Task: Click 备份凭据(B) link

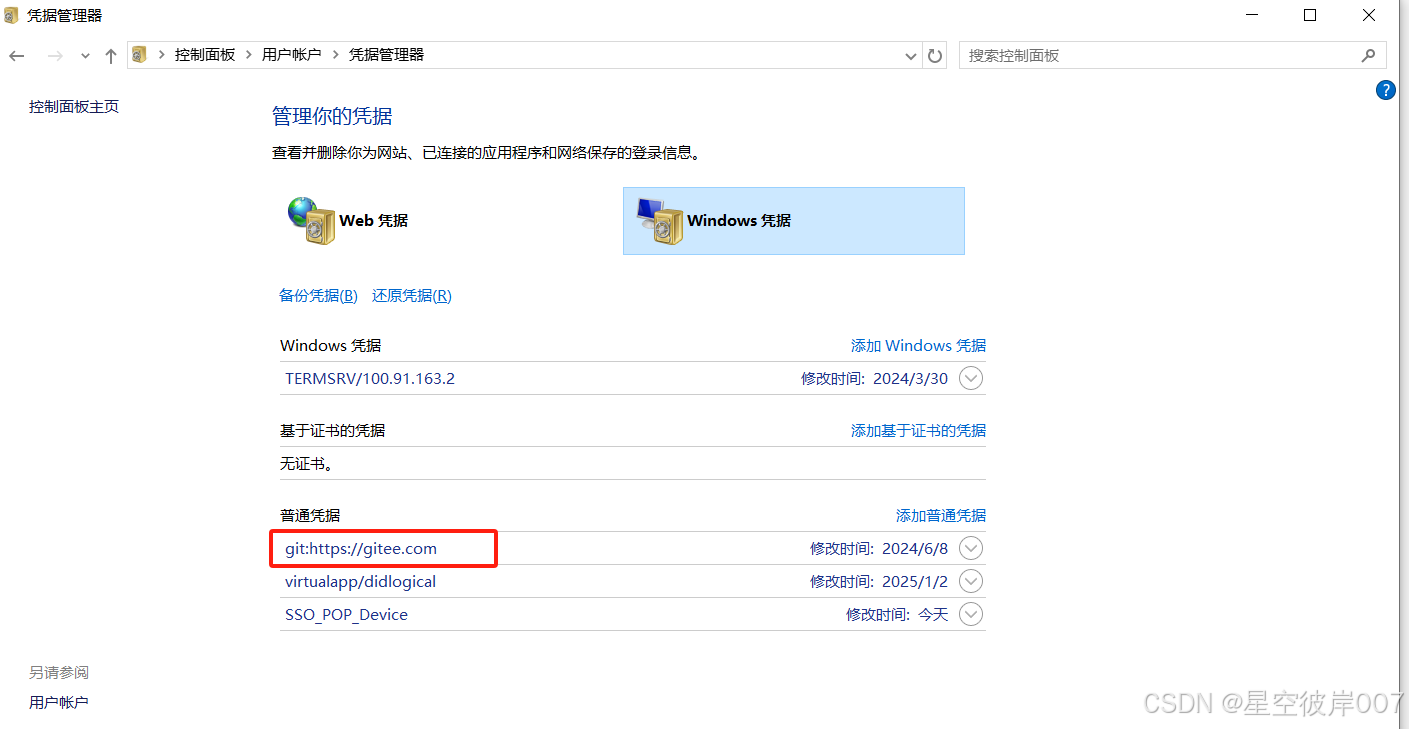Action: [x=318, y=296]
